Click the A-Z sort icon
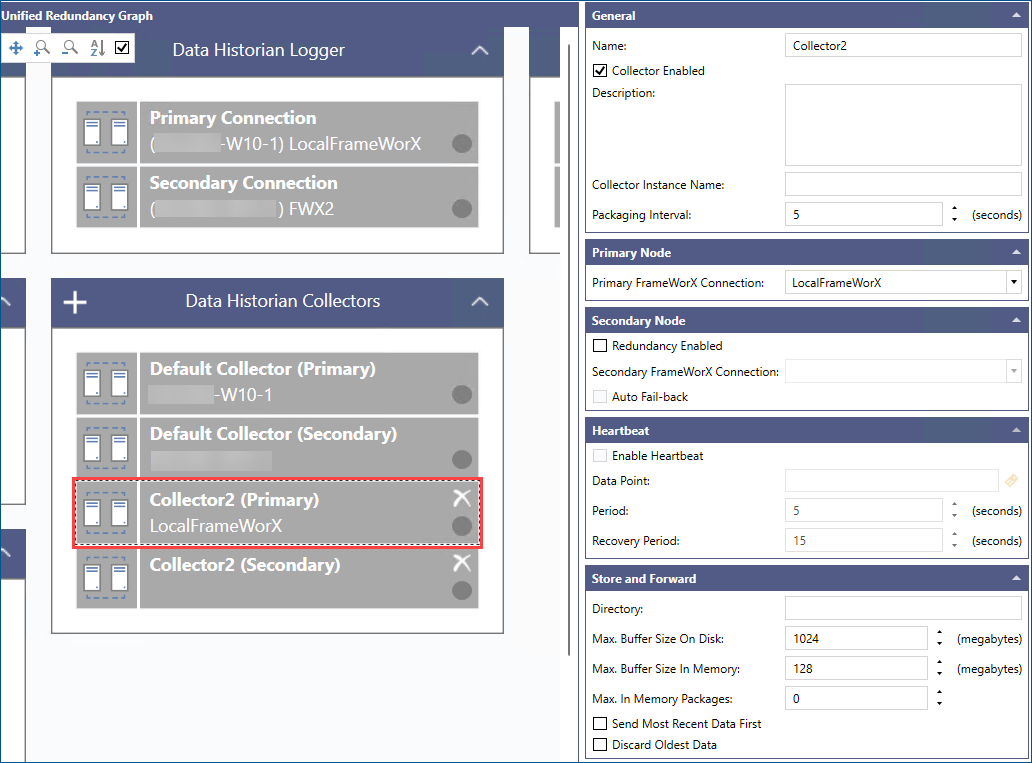The image size is (1032, 763). point(97,48)
